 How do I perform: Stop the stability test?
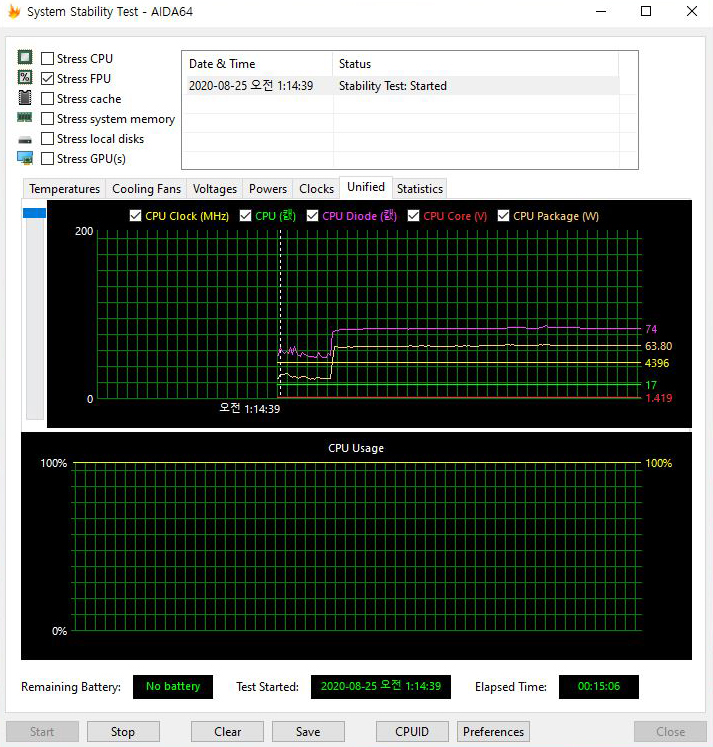pos(123,732)
